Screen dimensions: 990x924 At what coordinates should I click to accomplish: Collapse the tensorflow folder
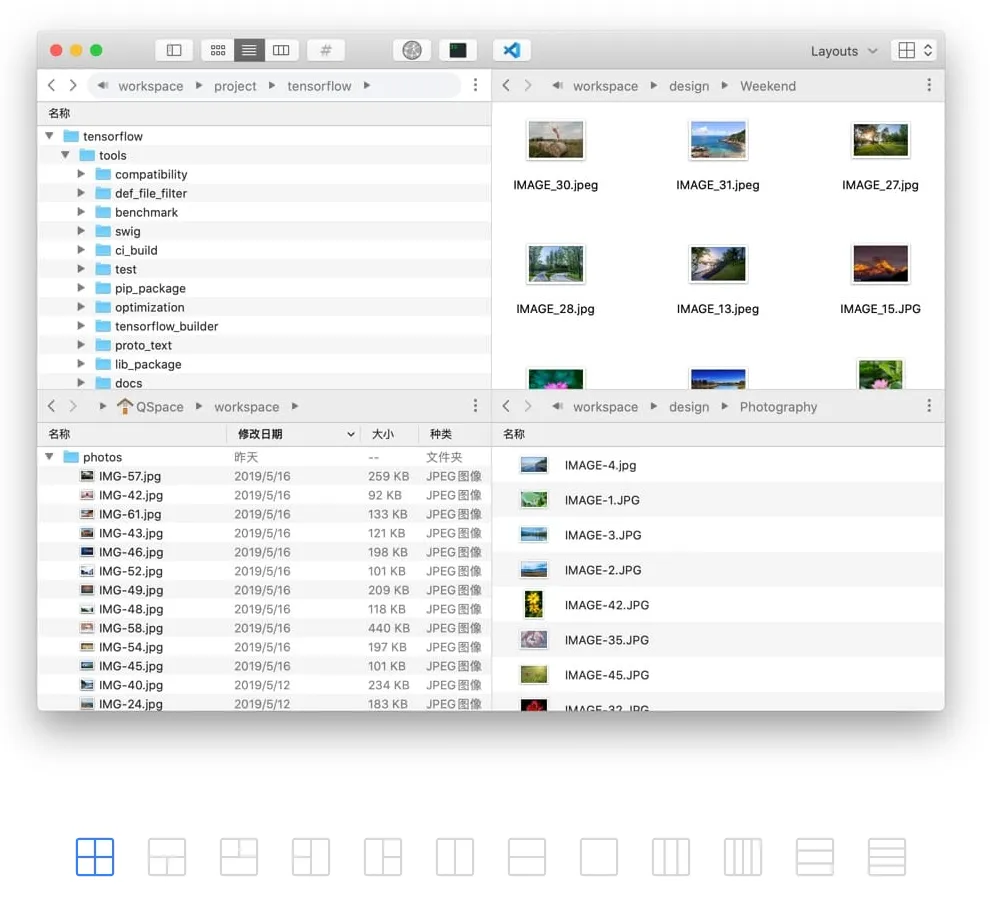pos(49,136)
